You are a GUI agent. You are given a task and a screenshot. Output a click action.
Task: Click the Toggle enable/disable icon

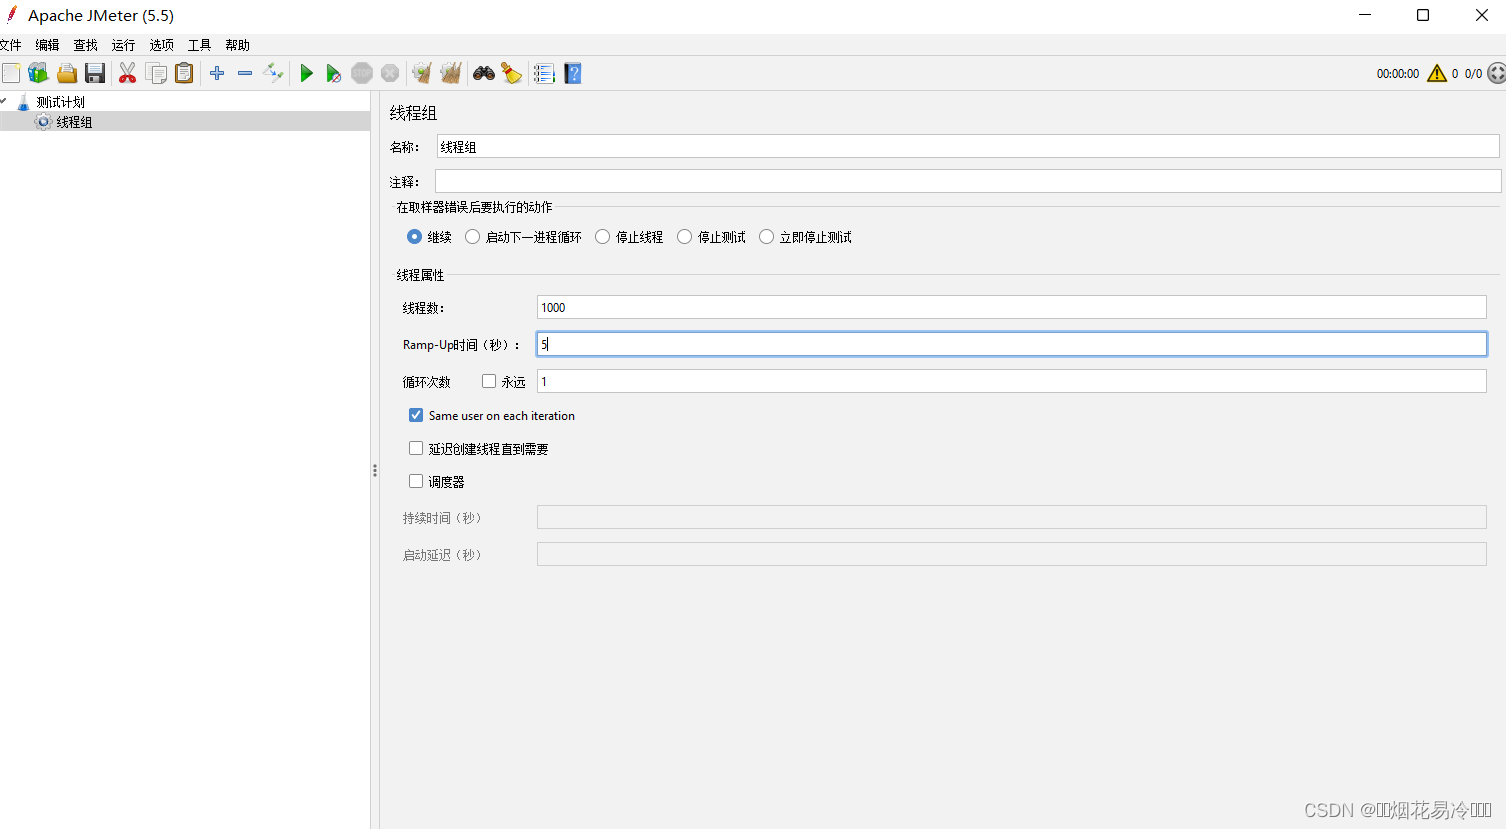pos(273,73)
